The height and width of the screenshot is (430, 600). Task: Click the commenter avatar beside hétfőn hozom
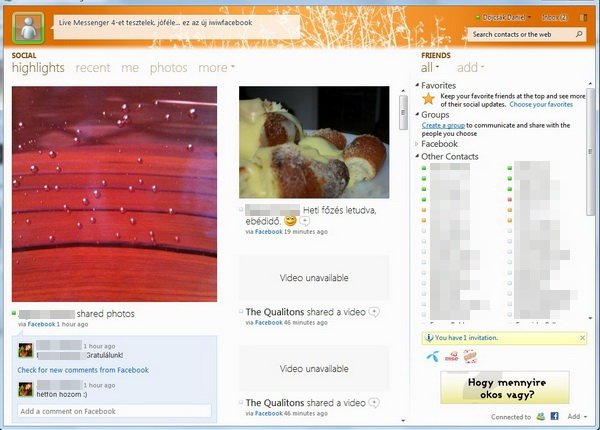(26, 389)
